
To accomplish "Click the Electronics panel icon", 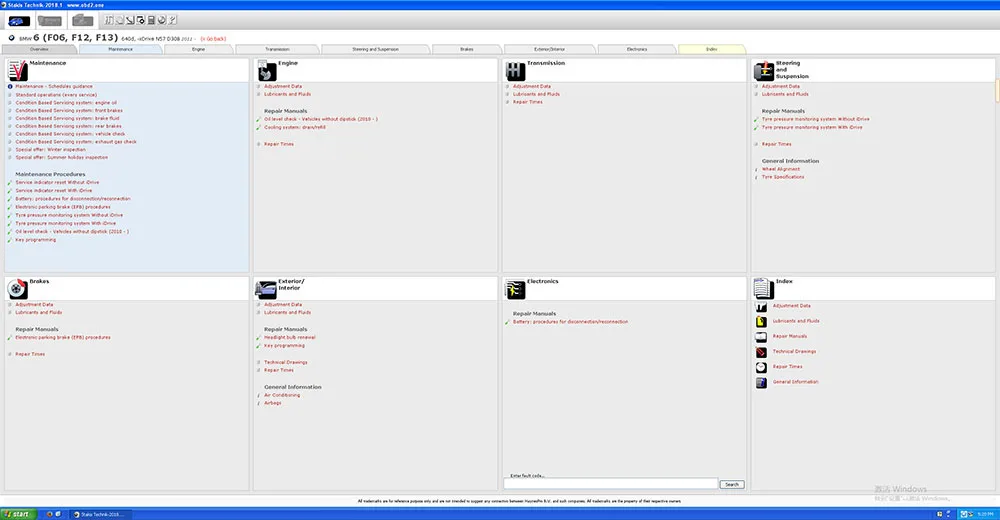I will point(515,290).
